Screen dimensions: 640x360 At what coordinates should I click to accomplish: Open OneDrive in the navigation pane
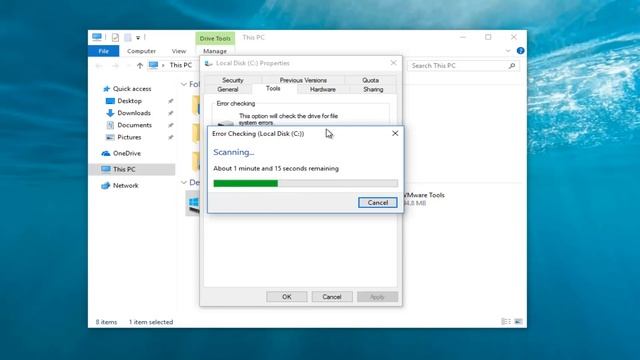127,153
